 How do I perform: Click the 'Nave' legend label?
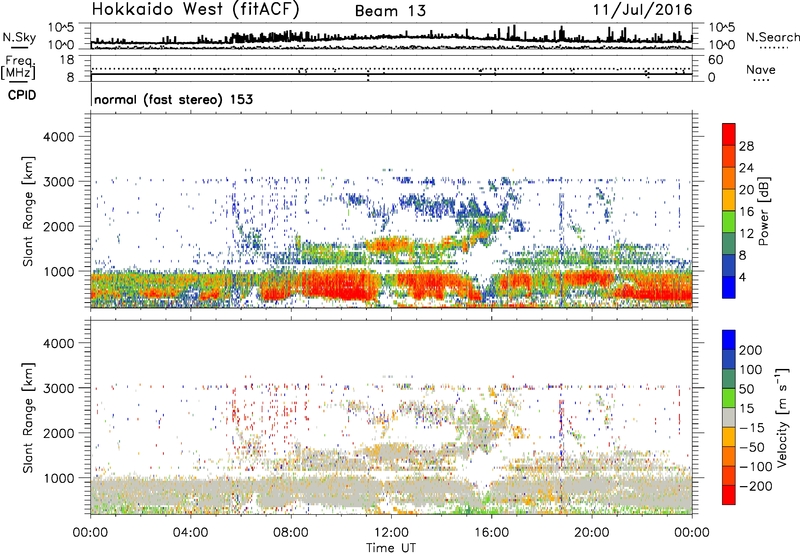(x=761, y=70)
